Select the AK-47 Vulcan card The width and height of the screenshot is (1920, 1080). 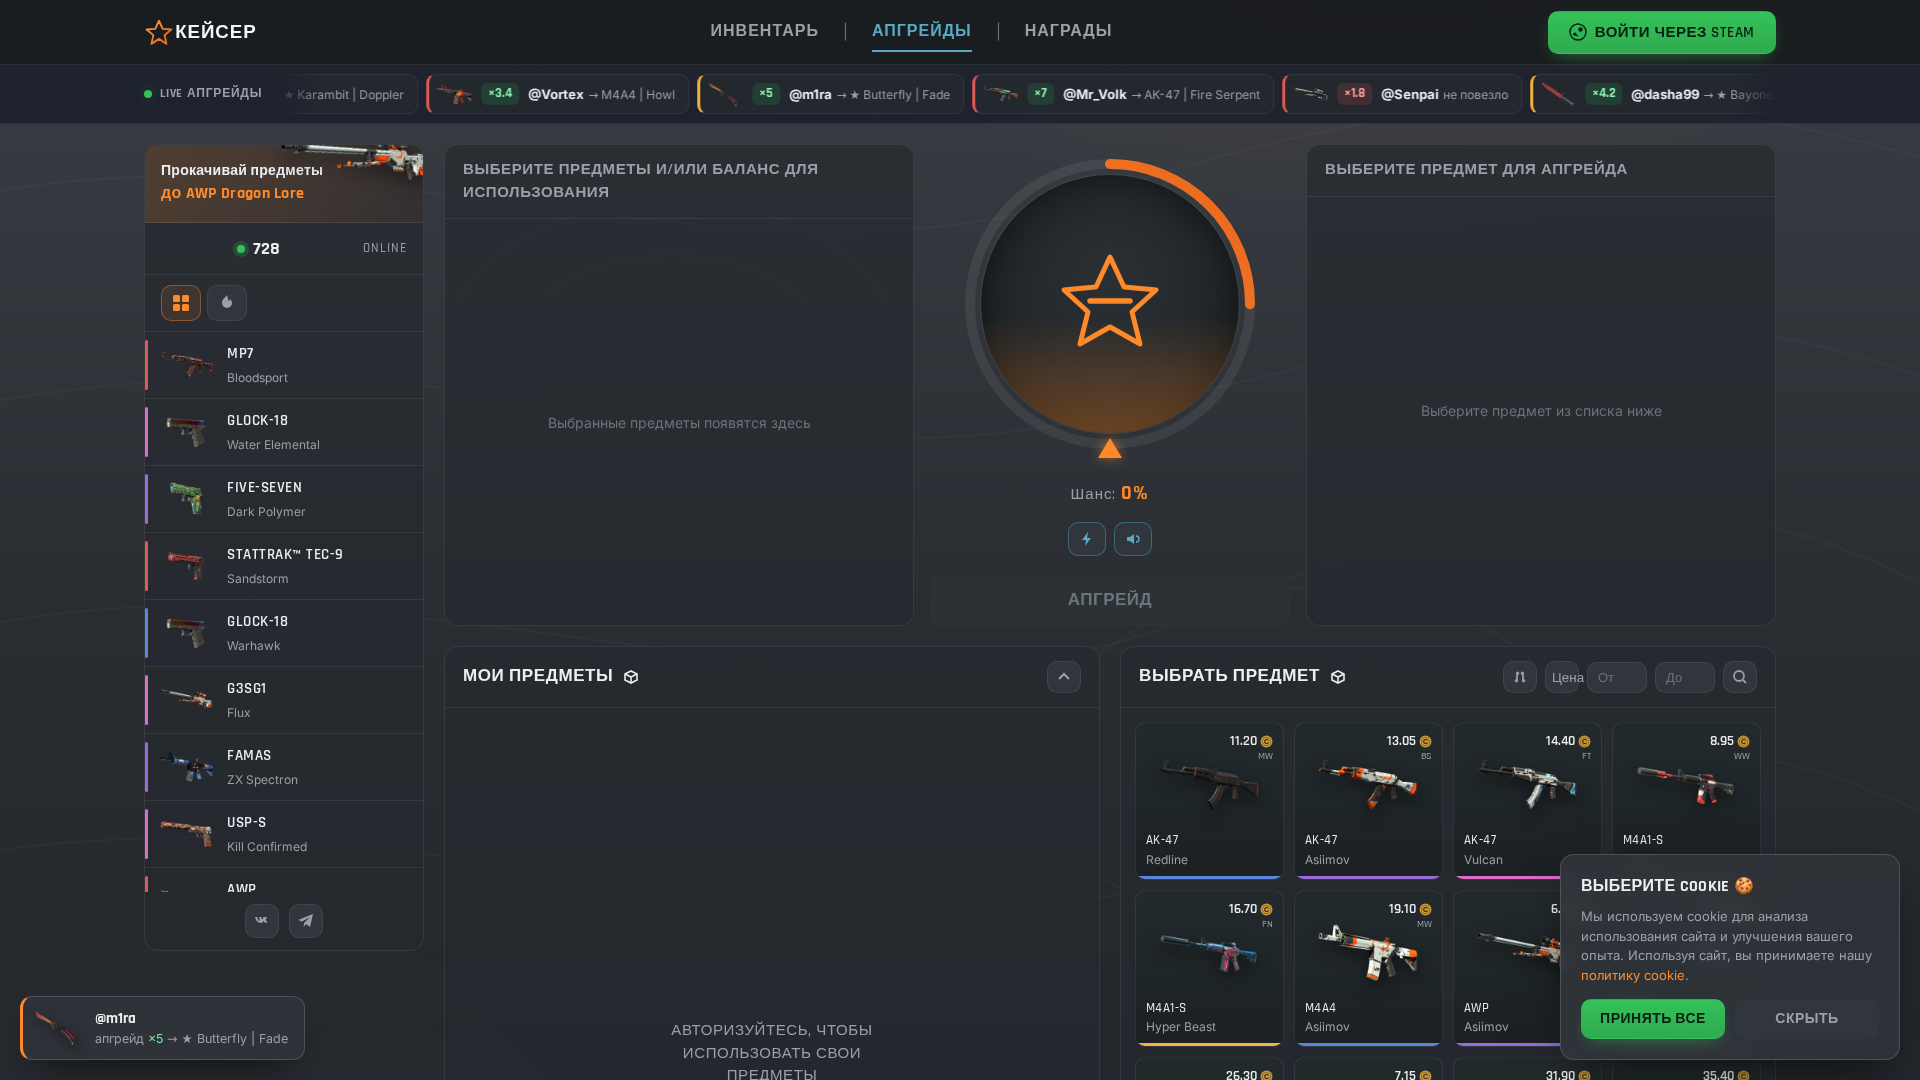(x=1527, y=801)
